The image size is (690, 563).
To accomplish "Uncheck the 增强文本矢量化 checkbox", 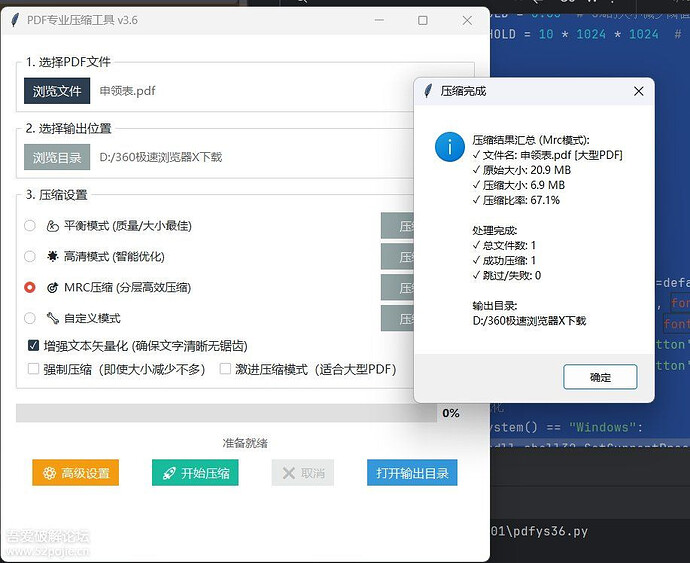I will pyautogui.click(x=34, y=346).
